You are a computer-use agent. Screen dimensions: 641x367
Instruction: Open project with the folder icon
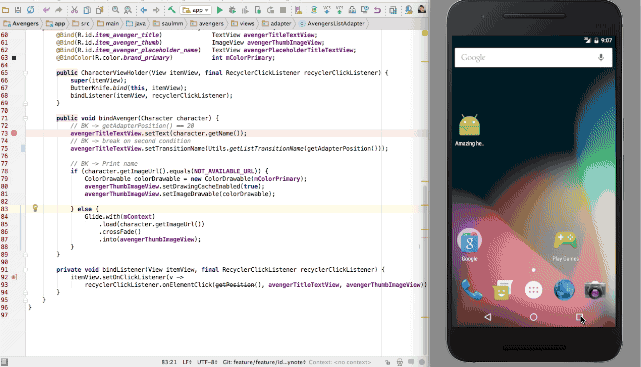click(6, 10)
